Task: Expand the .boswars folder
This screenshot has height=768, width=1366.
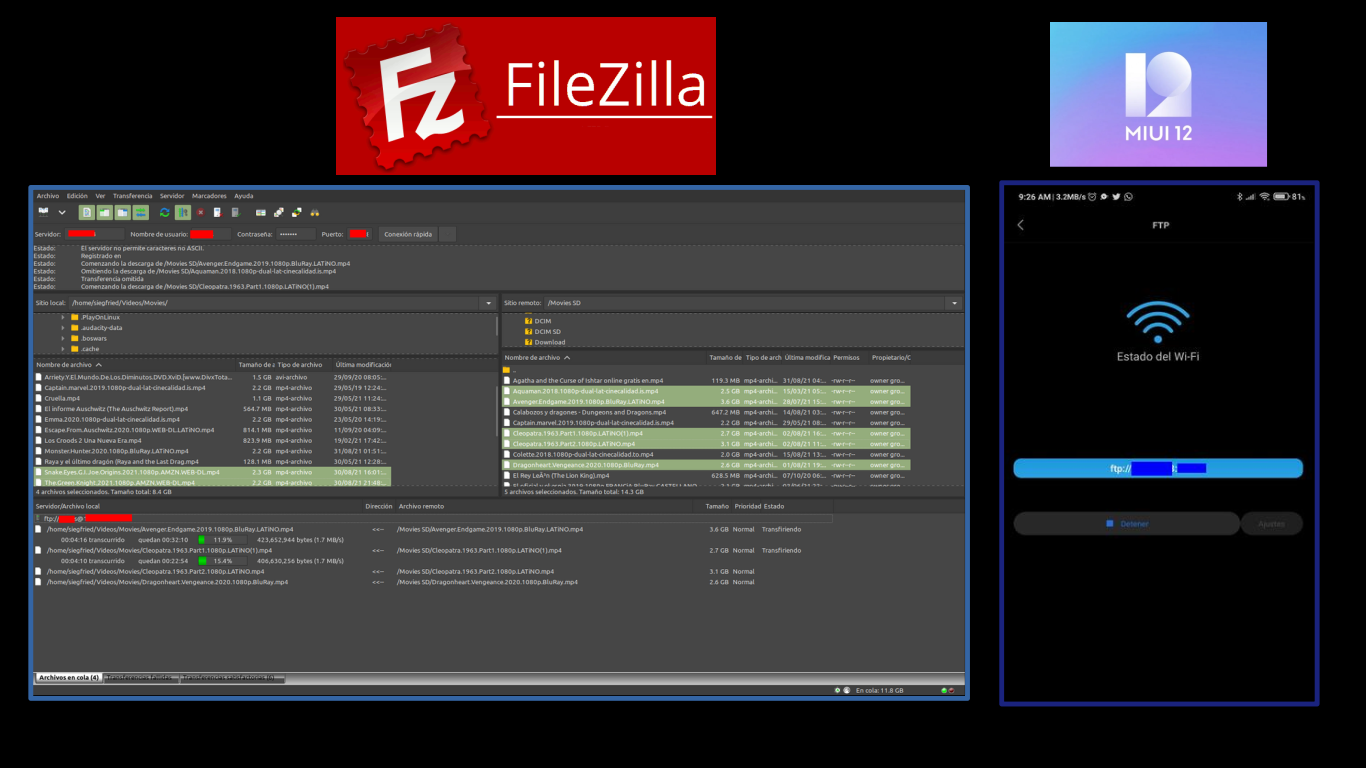Action: tap(63, 338)
